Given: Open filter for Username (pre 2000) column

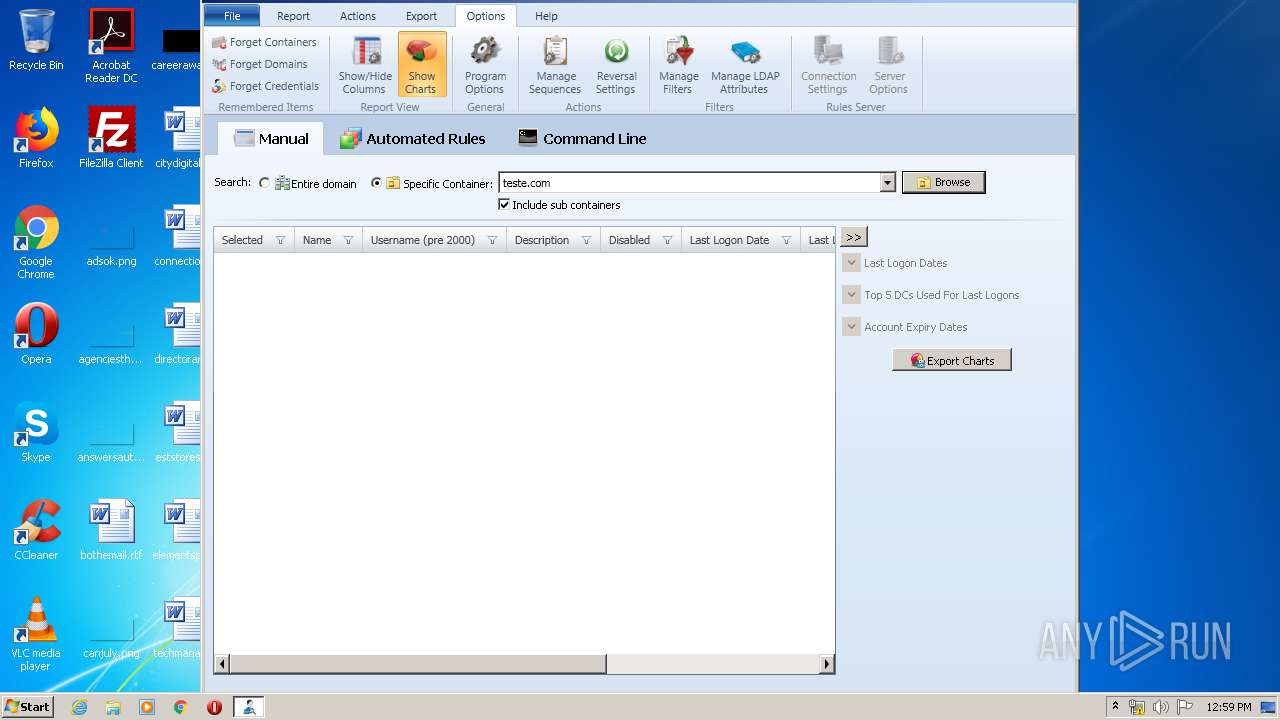Looking at the screenshot, I should (x=492, y=240).
